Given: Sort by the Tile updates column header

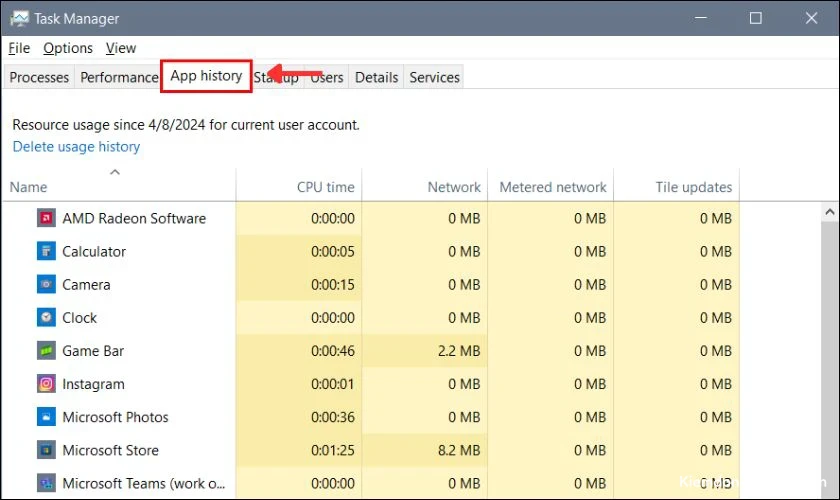Looking at the screenshot, I should 677,185.
